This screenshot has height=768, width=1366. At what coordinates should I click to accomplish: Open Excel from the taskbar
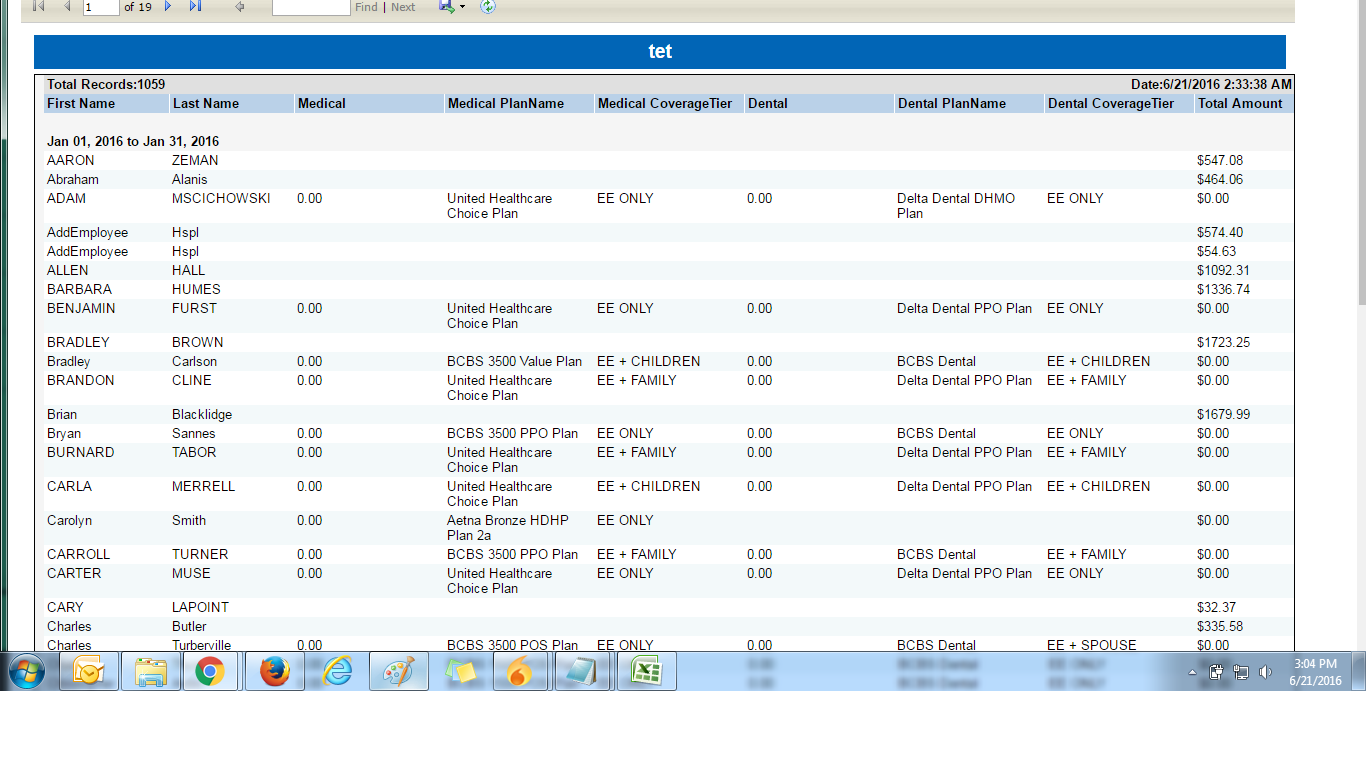tap(646, 672)
